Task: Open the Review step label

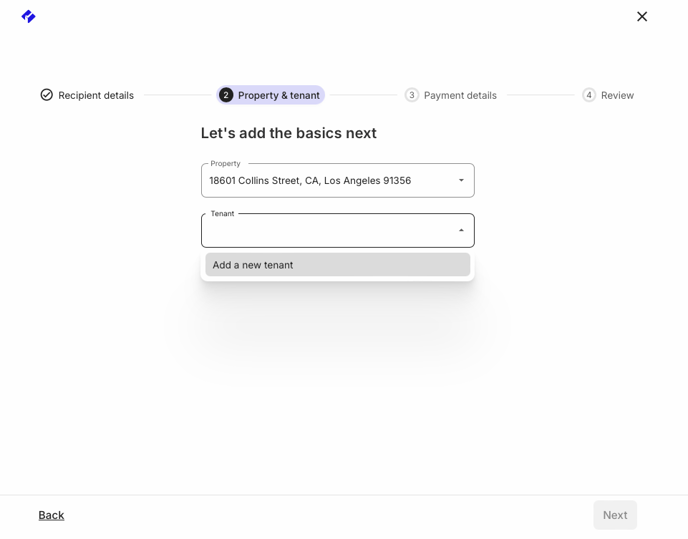Action: 617,95
